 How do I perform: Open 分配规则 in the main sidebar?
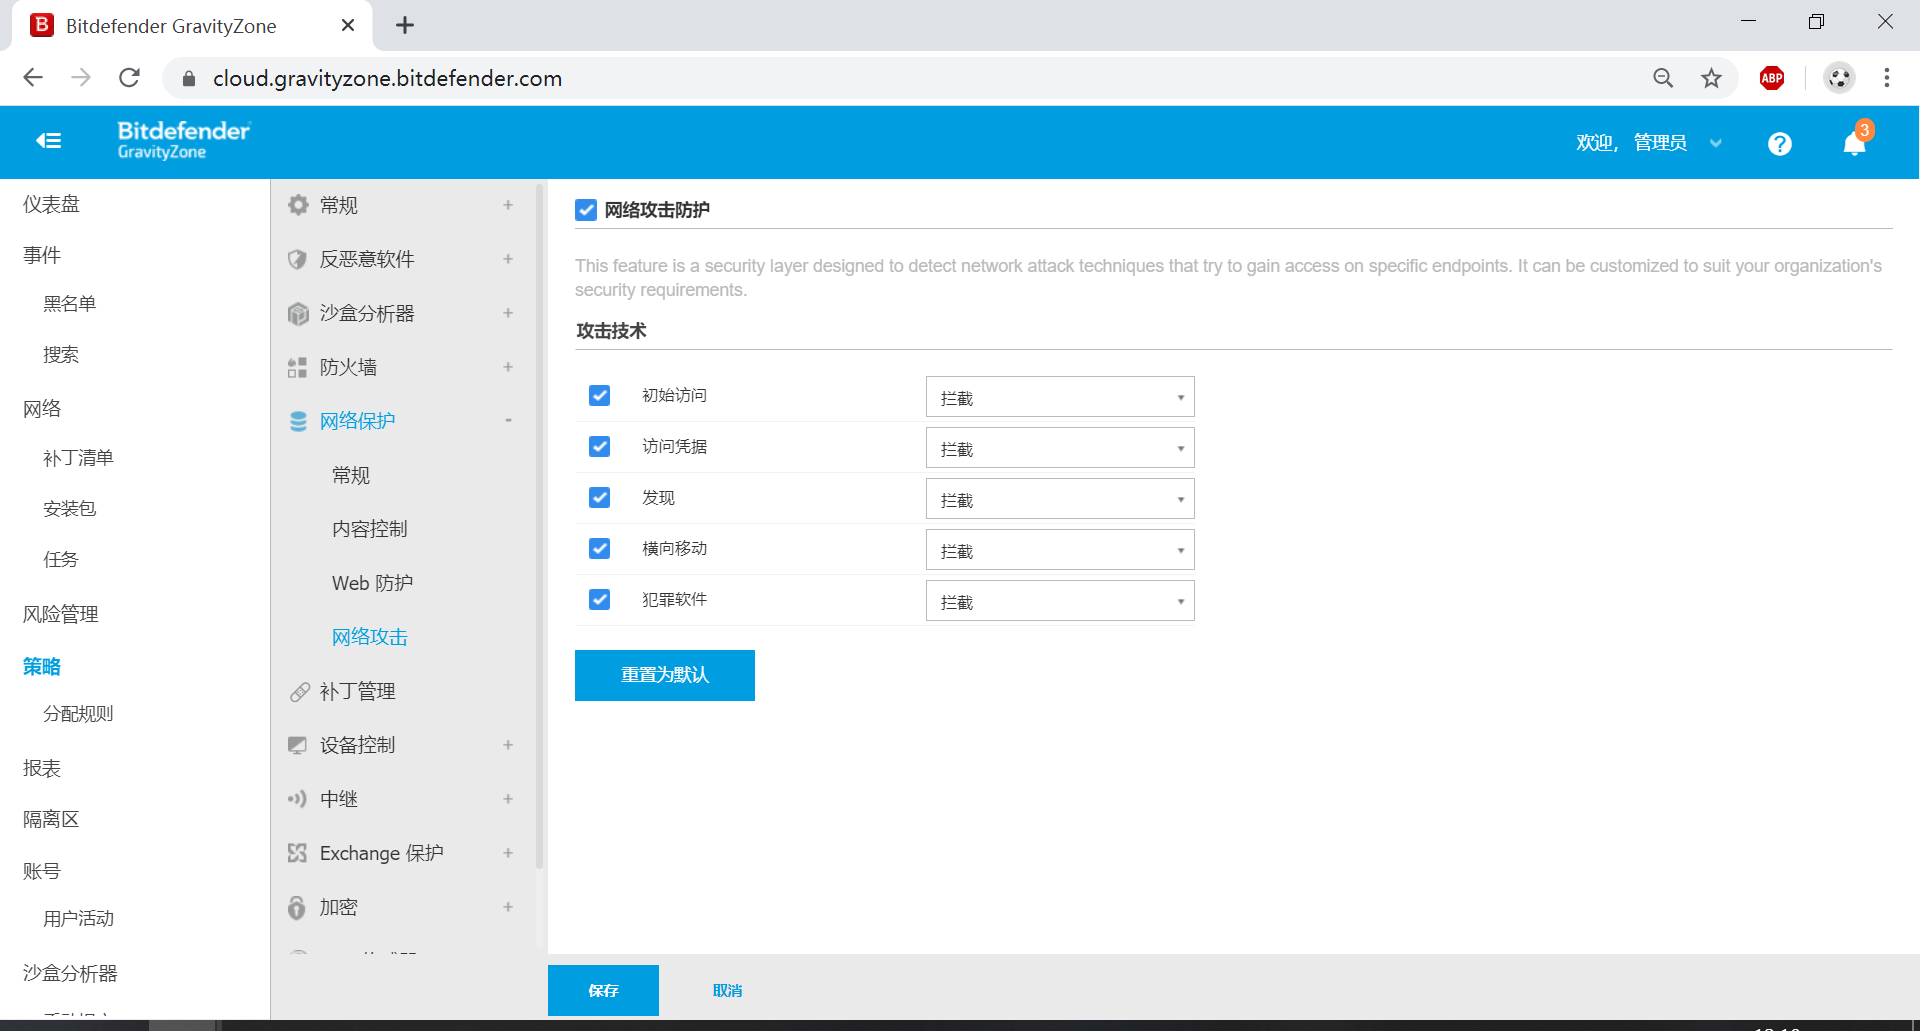78,714
